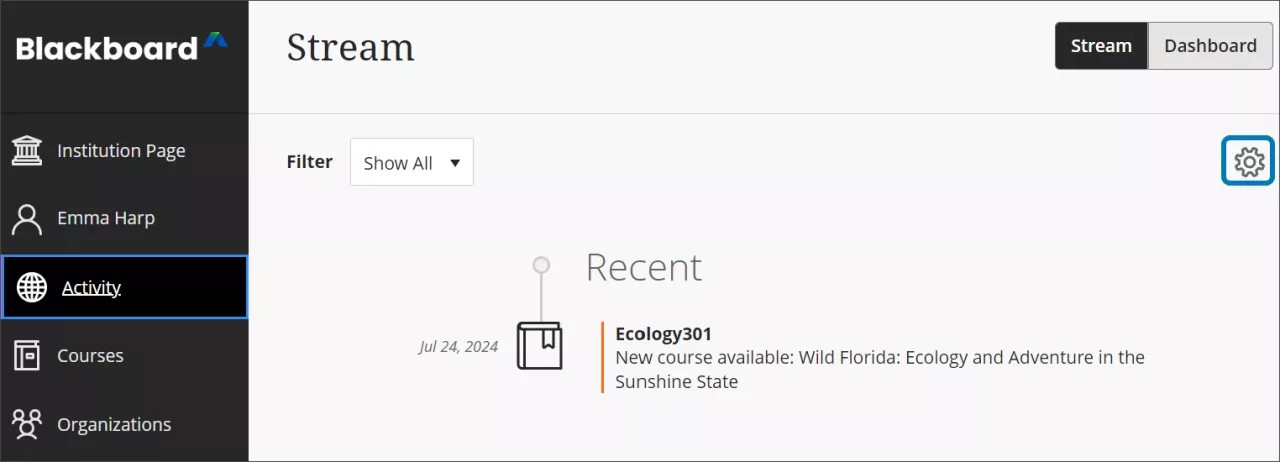The image size is (1280, 462).
Task: Open Institution Page from sidebar
Action: point(121,151)
